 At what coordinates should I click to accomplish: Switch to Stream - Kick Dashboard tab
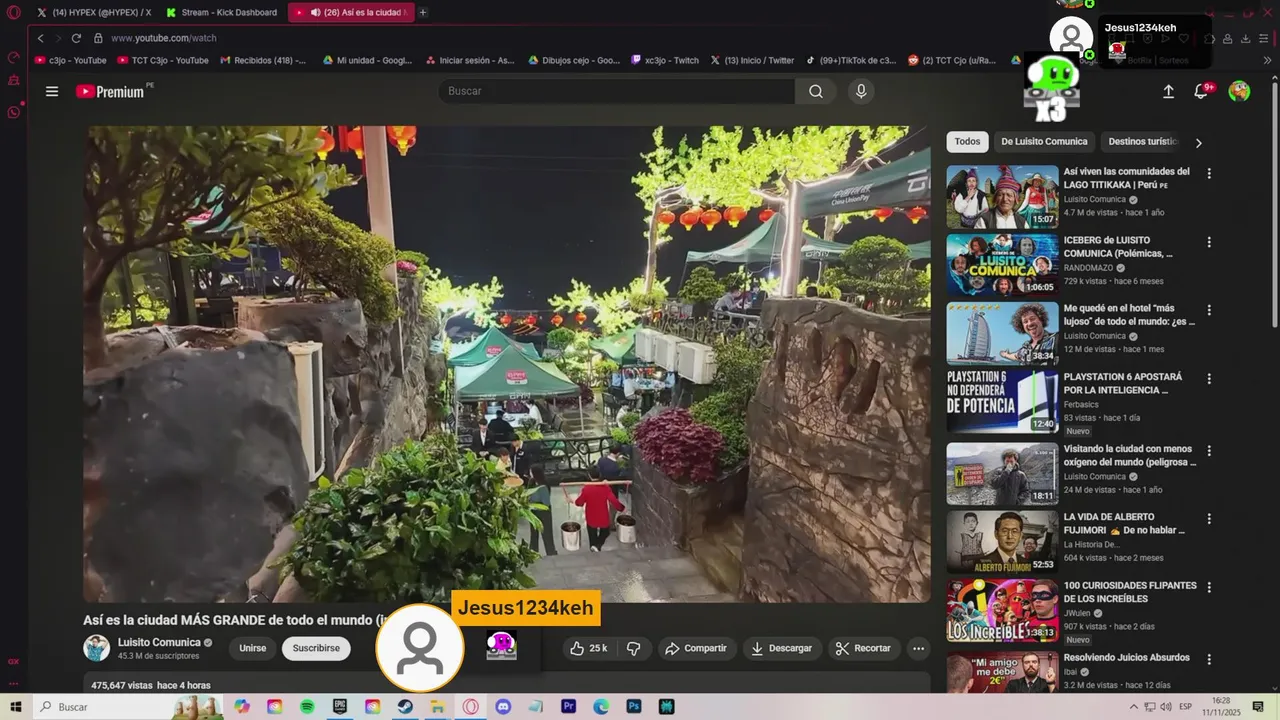tap(222, 12)
